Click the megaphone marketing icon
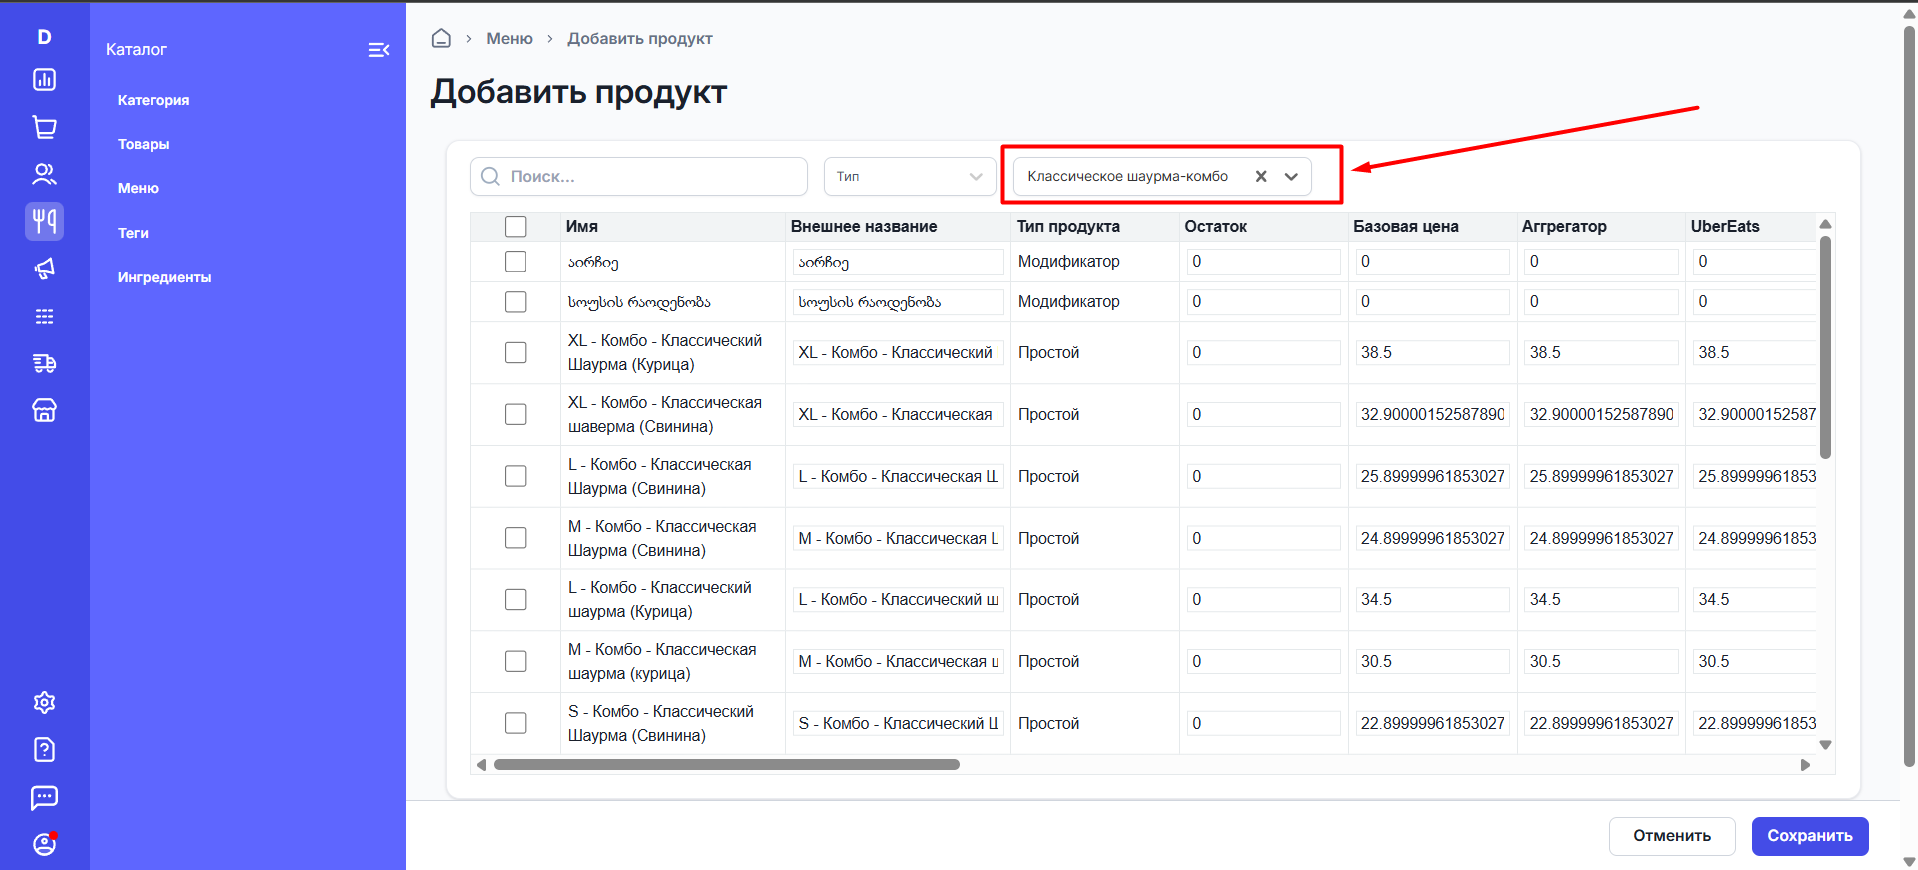1918x870 pixels. point(44,268)
